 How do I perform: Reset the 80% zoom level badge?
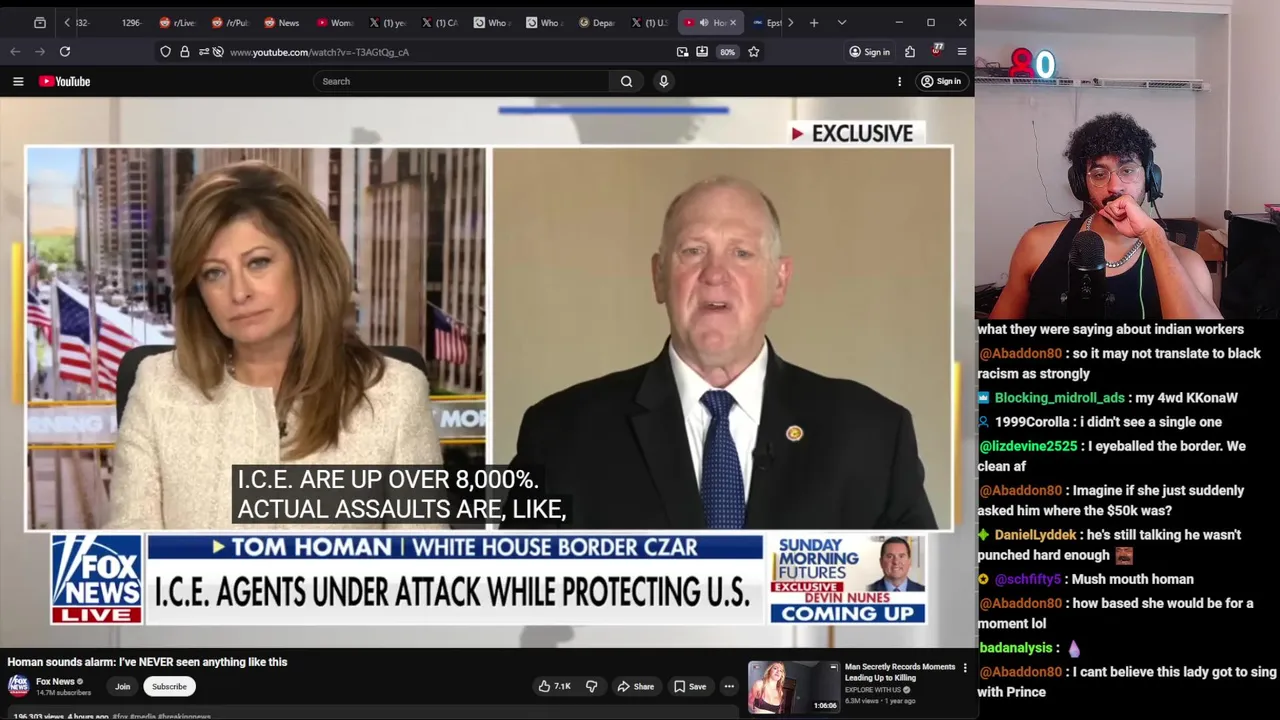(x=727, y=51)
